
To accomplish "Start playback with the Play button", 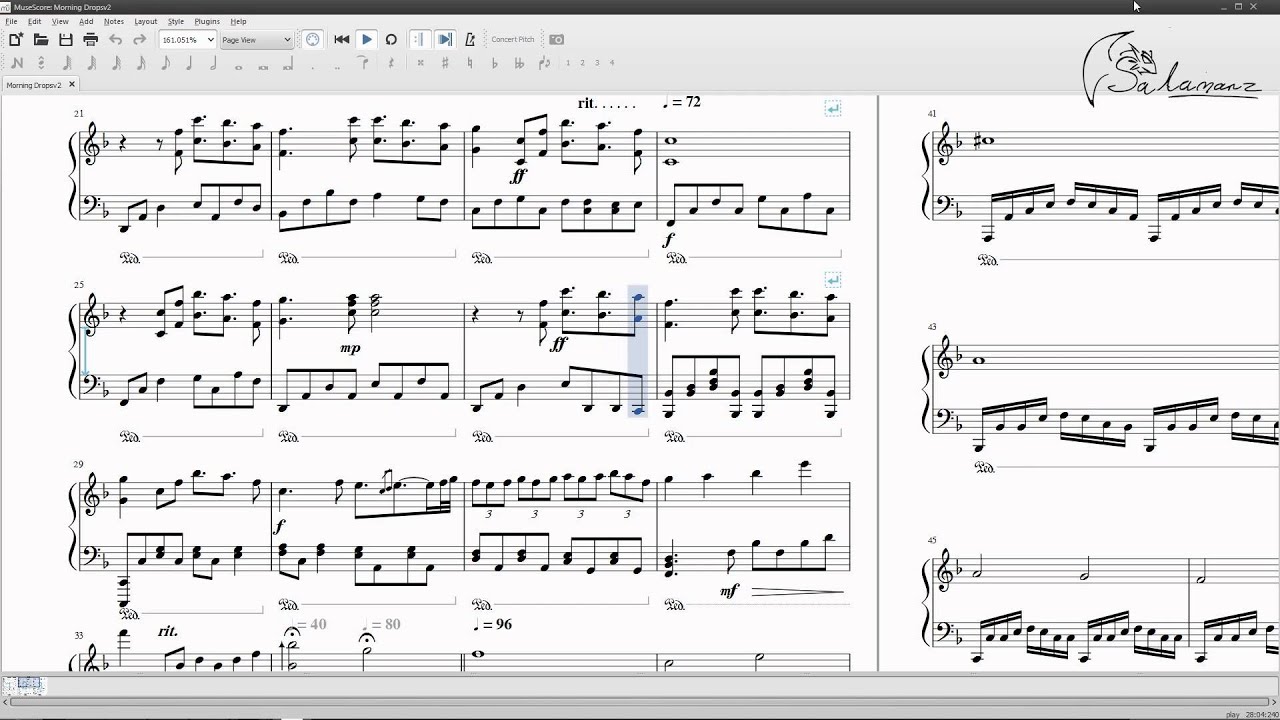I will point(367,40).
